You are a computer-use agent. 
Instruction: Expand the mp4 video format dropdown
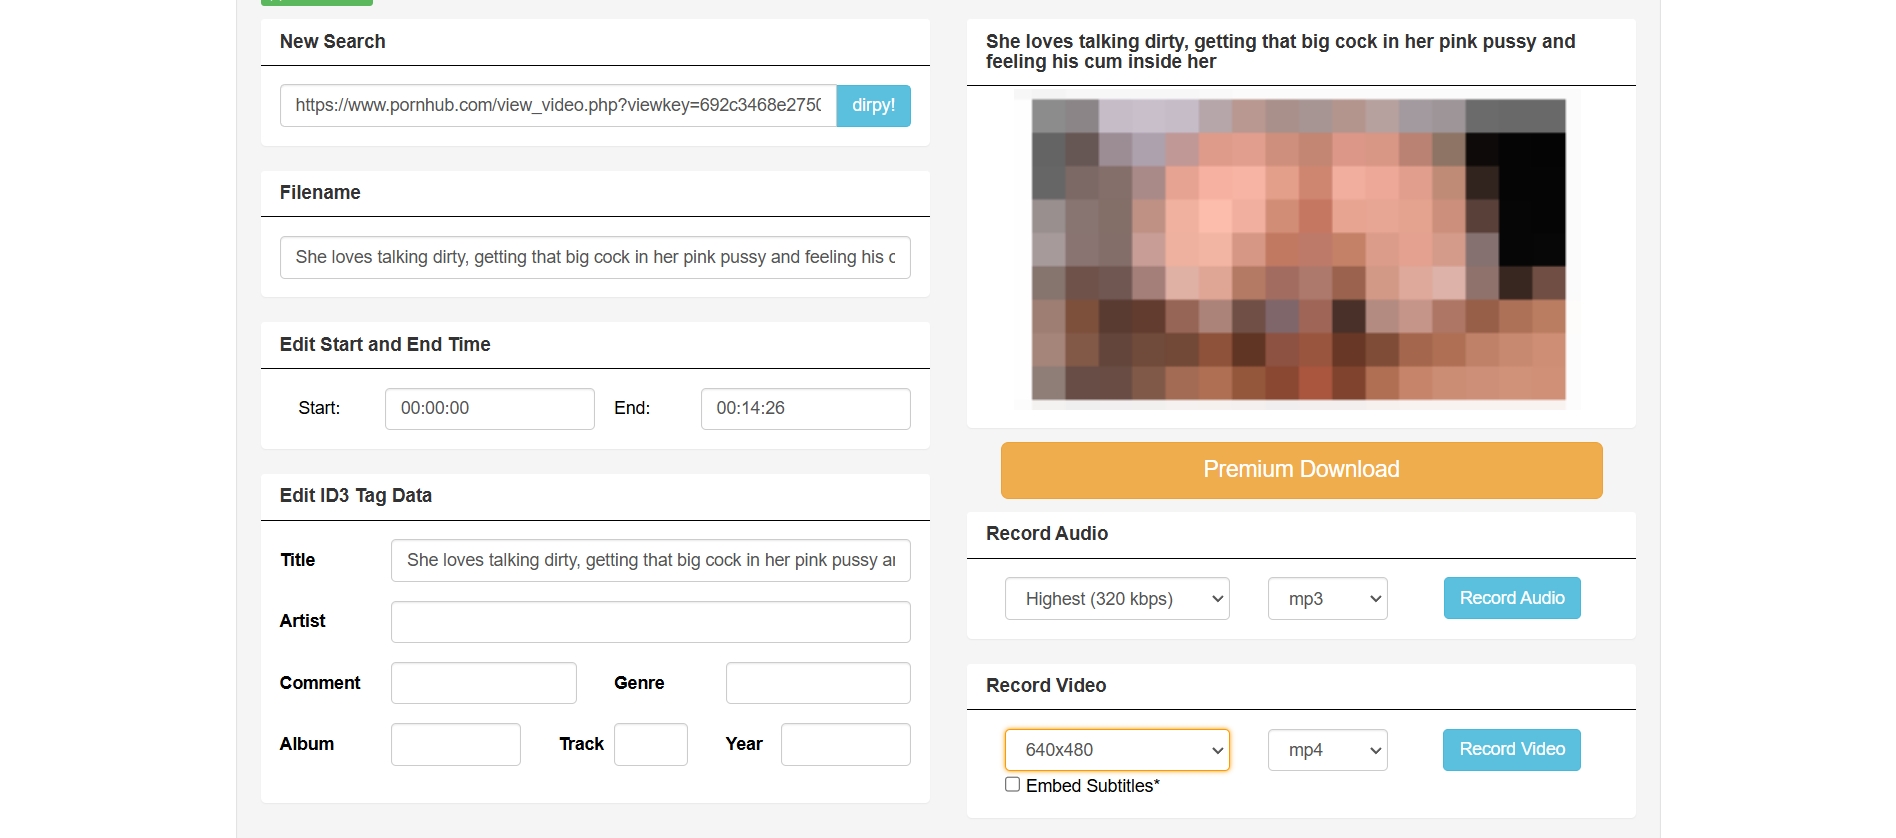pyautogui.click(x=1327, y=750)
